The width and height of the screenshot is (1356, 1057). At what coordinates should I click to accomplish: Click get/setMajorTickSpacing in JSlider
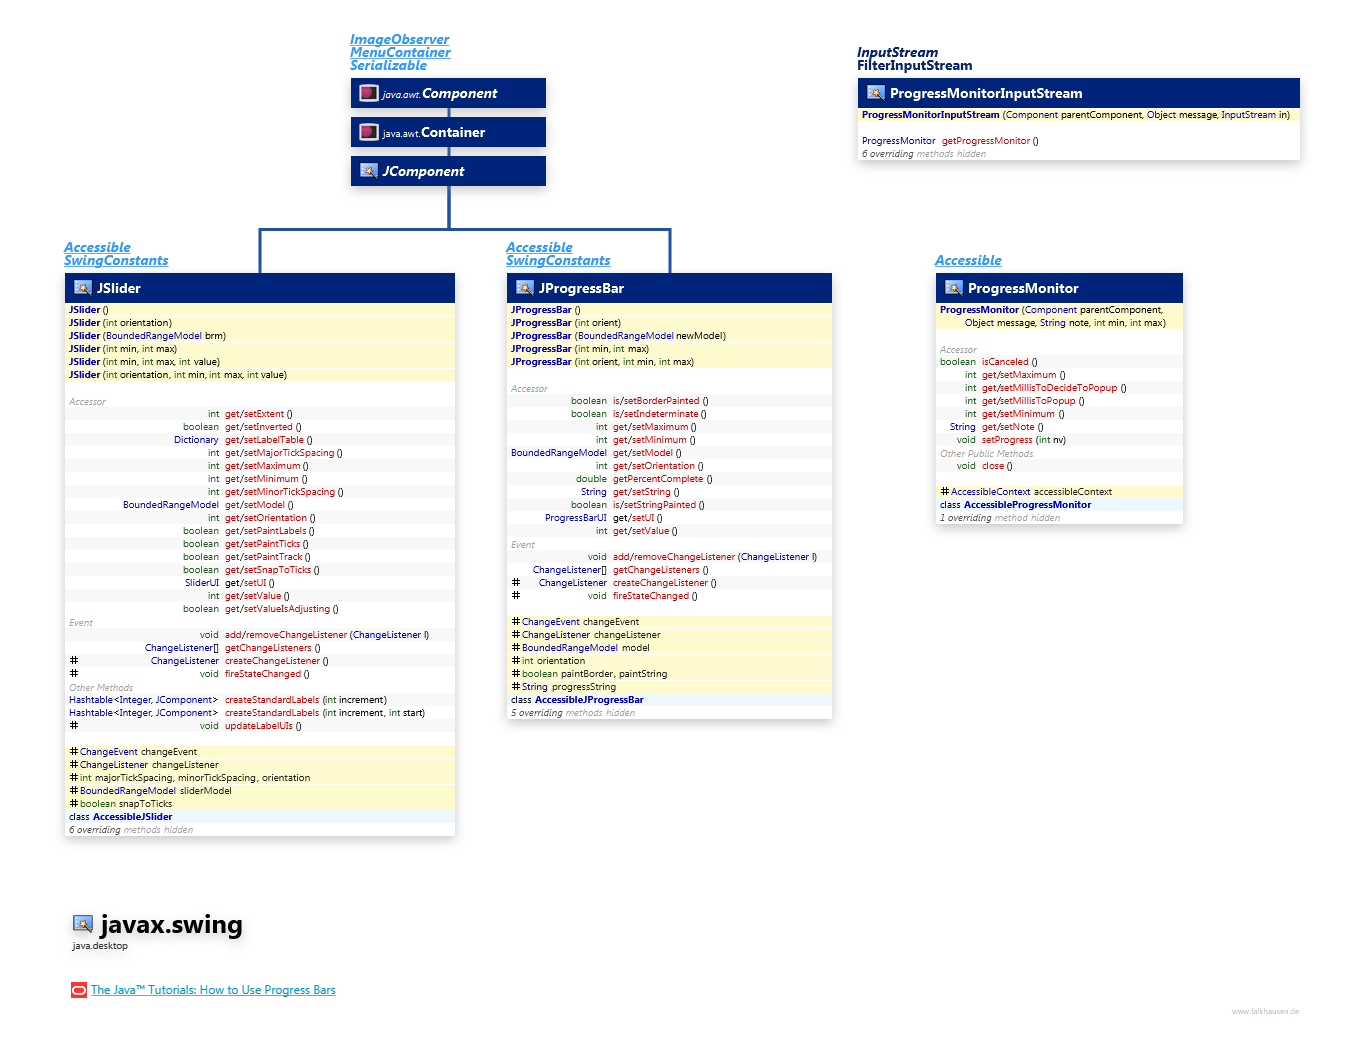click(x=280, y=453)
